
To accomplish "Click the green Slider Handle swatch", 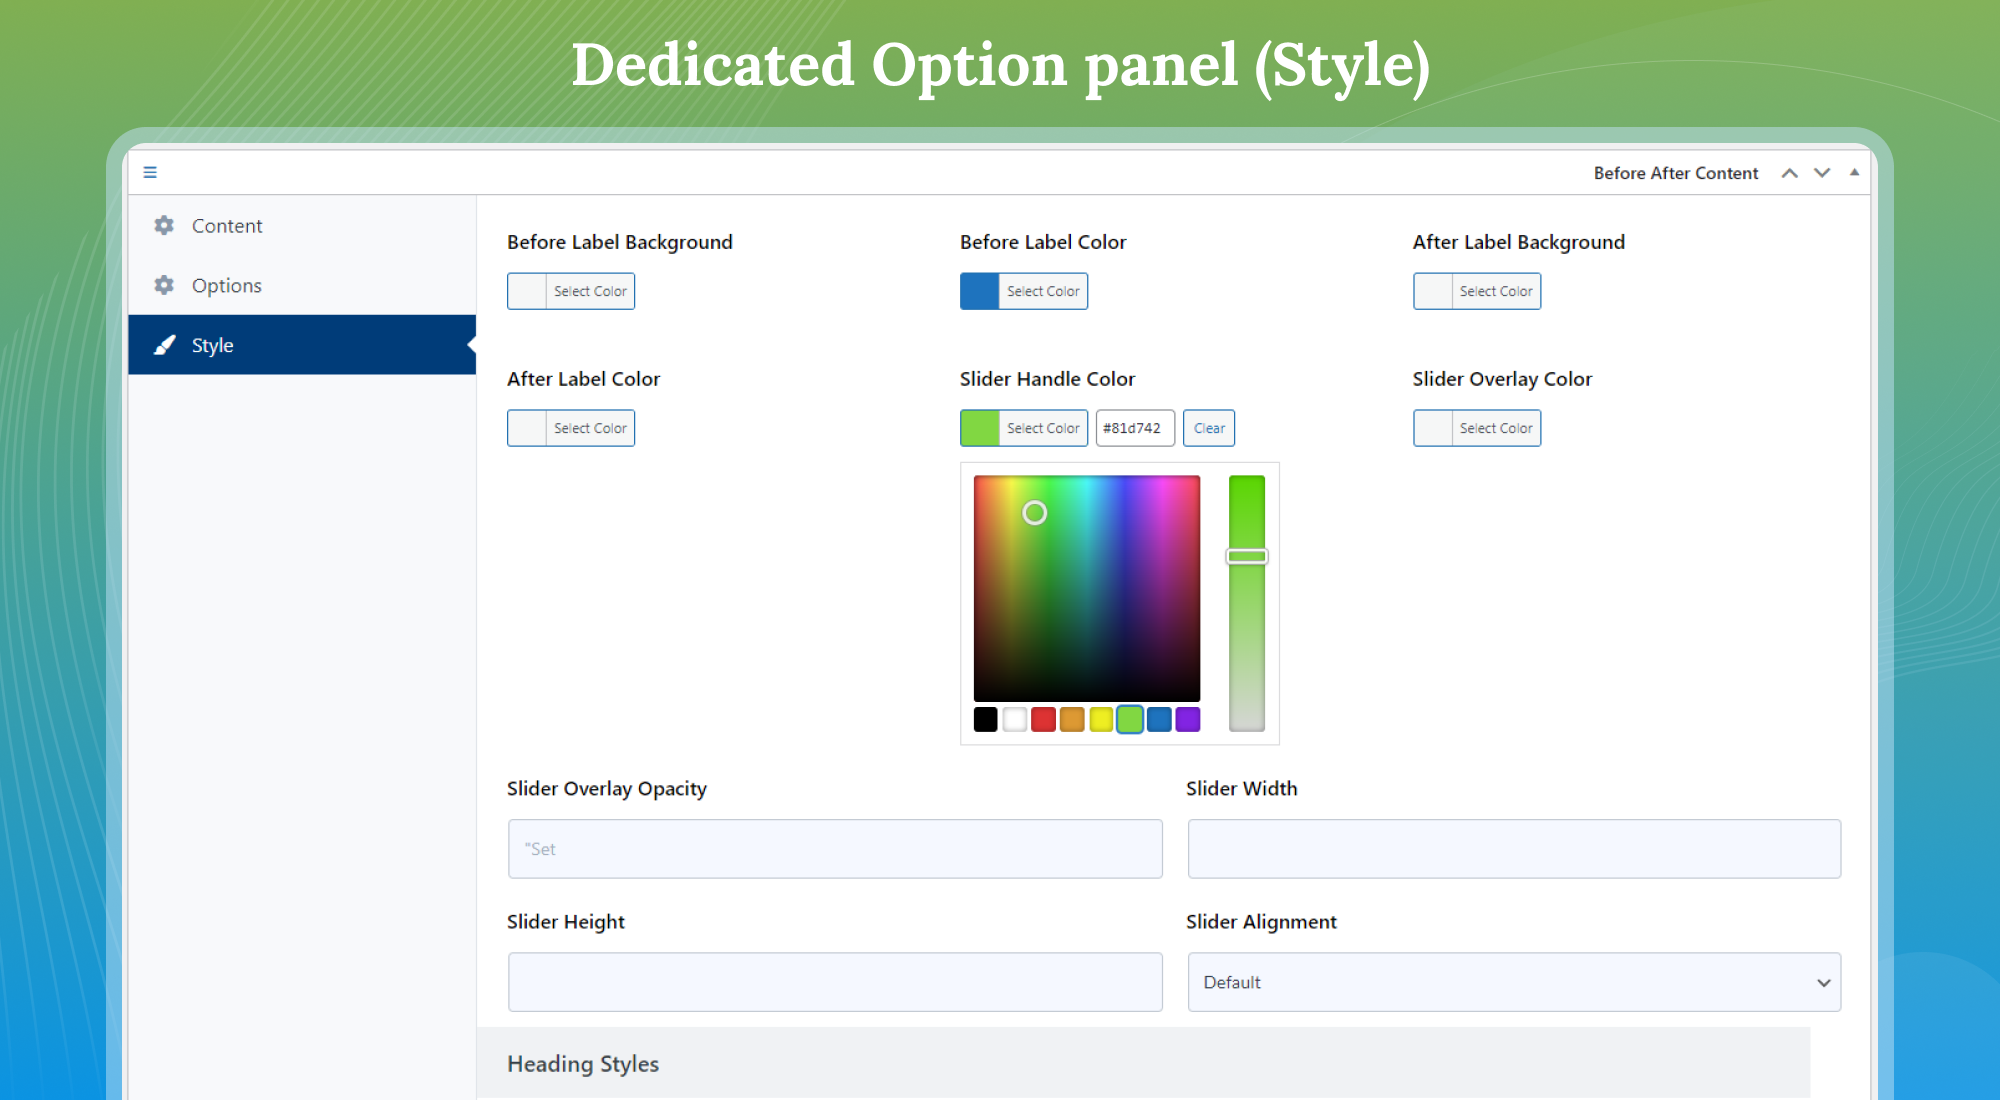I will [979, 428].
